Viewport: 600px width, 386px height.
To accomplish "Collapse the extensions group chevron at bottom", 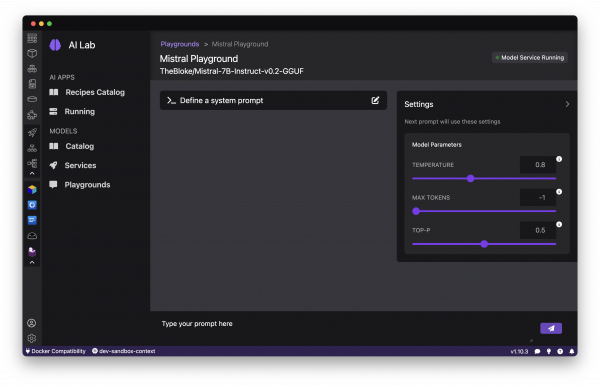I will (32, 262).
